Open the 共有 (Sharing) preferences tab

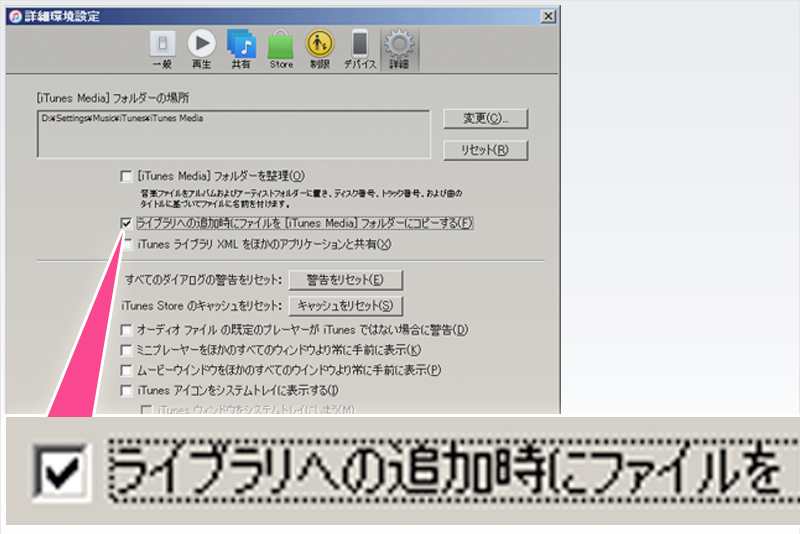(241, 49)
